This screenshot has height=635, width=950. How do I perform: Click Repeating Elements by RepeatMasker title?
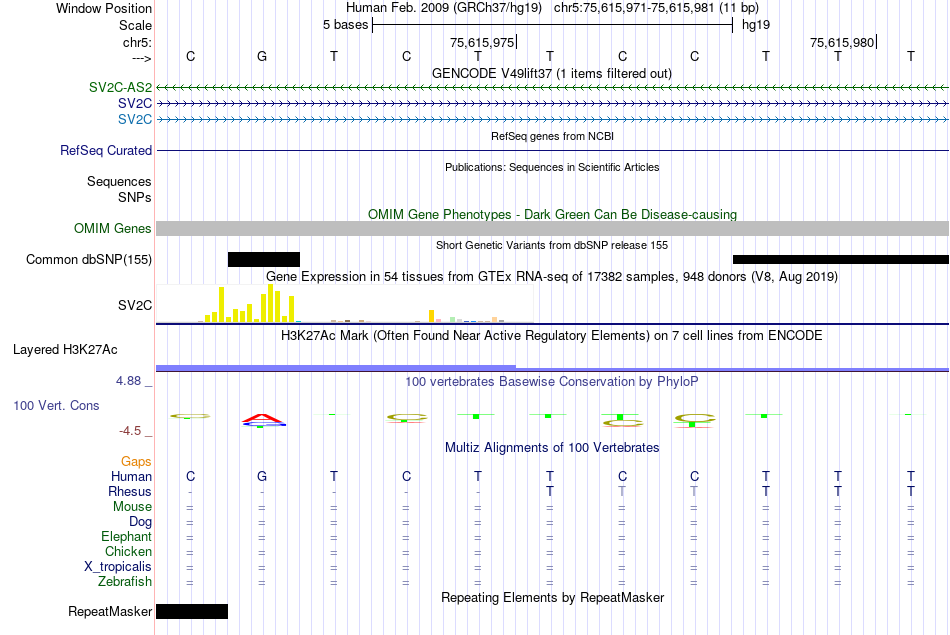(553, 597)
